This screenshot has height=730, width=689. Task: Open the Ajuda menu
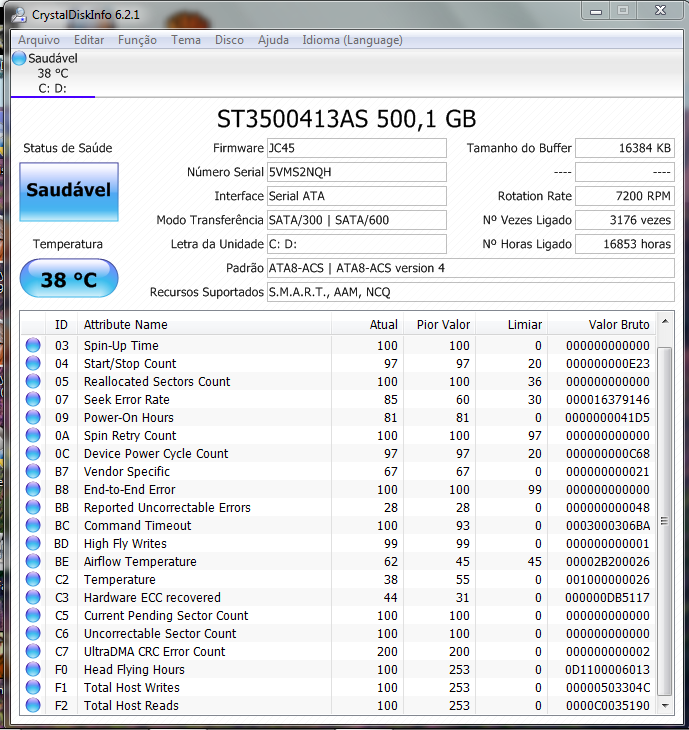point(273,40)
